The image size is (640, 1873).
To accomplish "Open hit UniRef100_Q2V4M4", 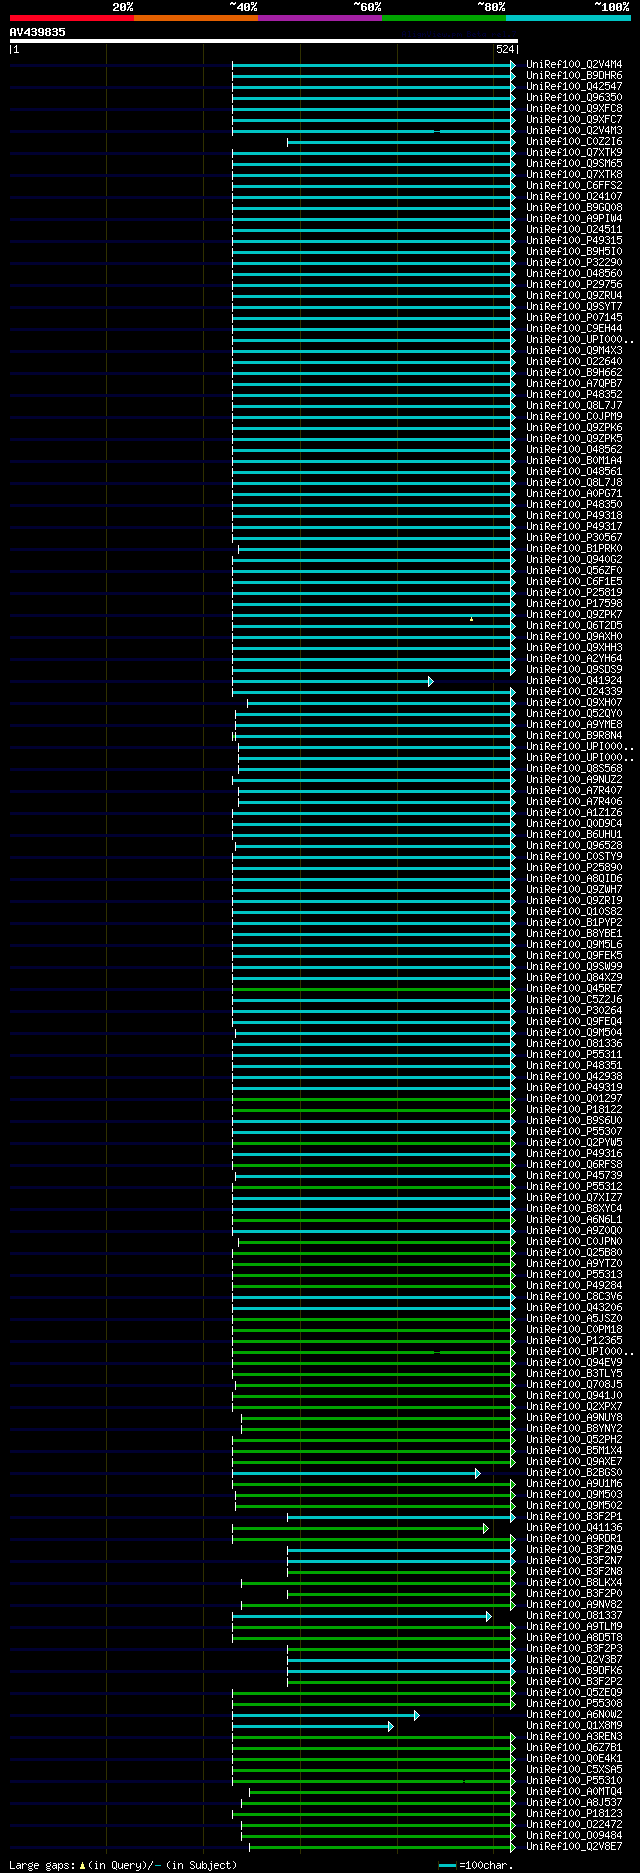I will pyautogui.click(x=574, y=64).
